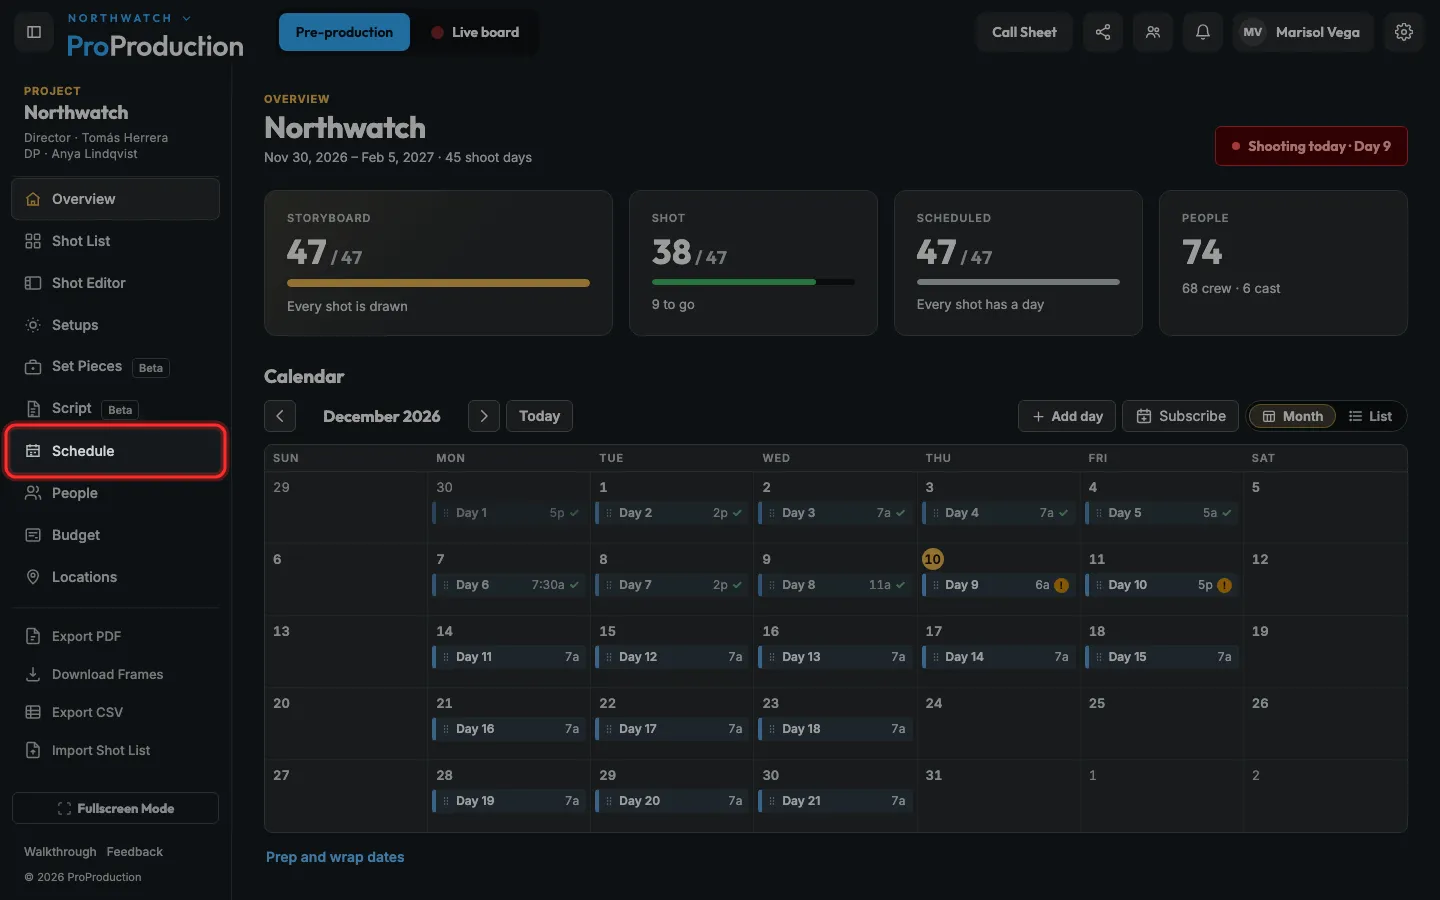Open the Script beta section

tap(116, 409)
